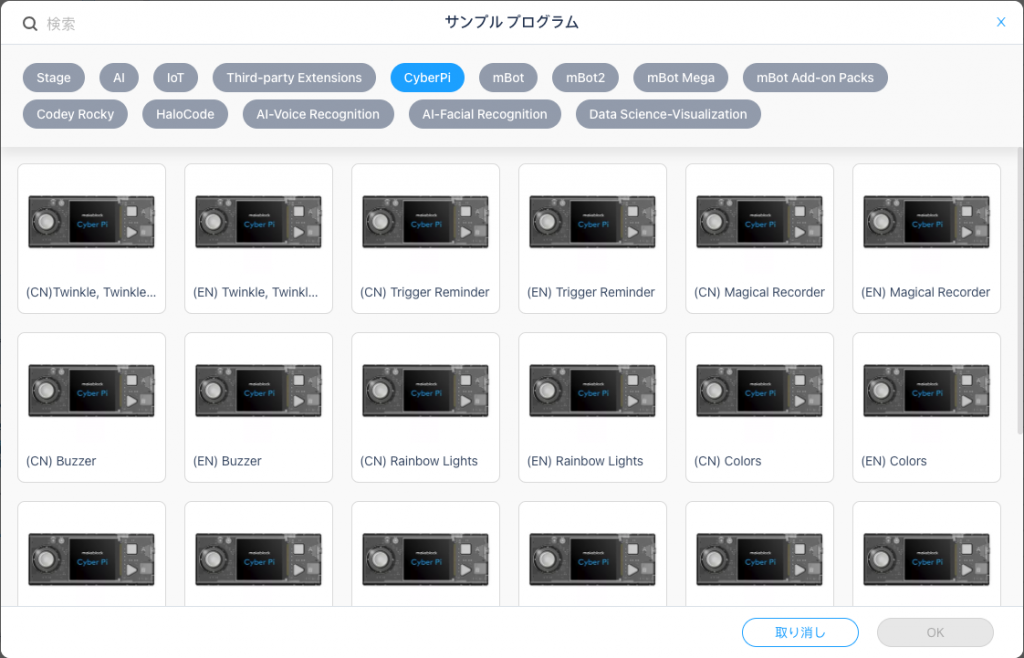Choose the mBot2 category
The width and height of the screenshot is (1024, 658).
pyautogui.click(x=585, y=78)
